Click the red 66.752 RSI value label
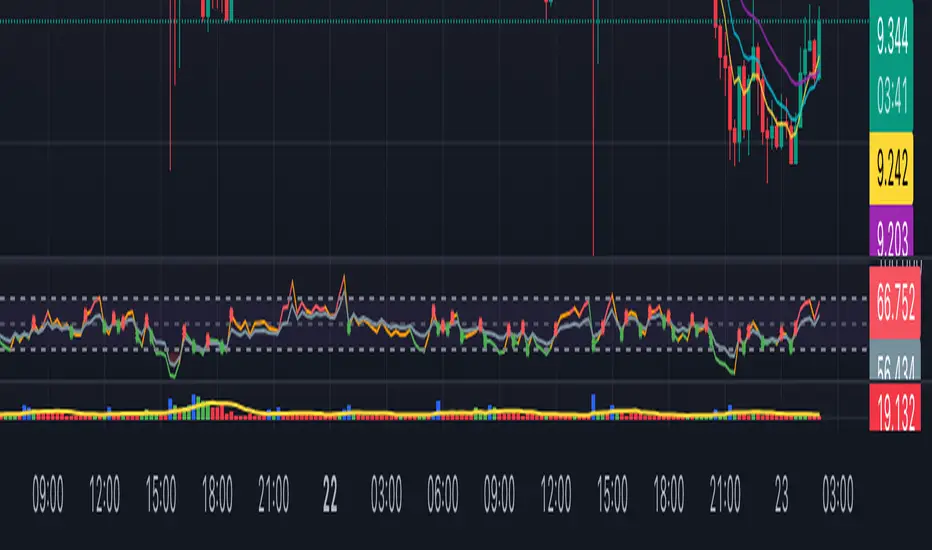This screenshot has height=550, width=932. [x=895, y=303]
